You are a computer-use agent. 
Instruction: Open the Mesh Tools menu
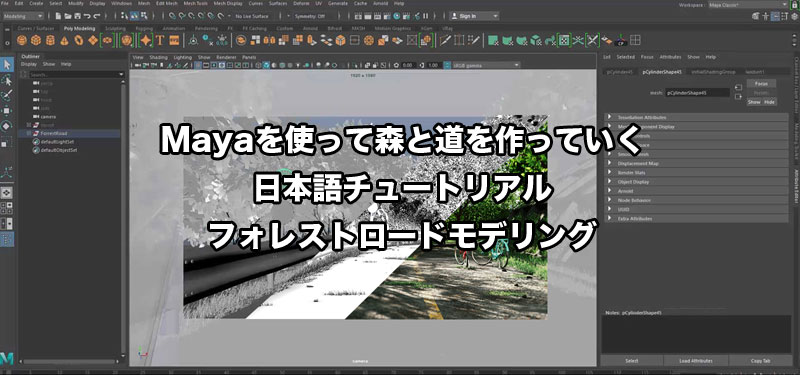196,3
